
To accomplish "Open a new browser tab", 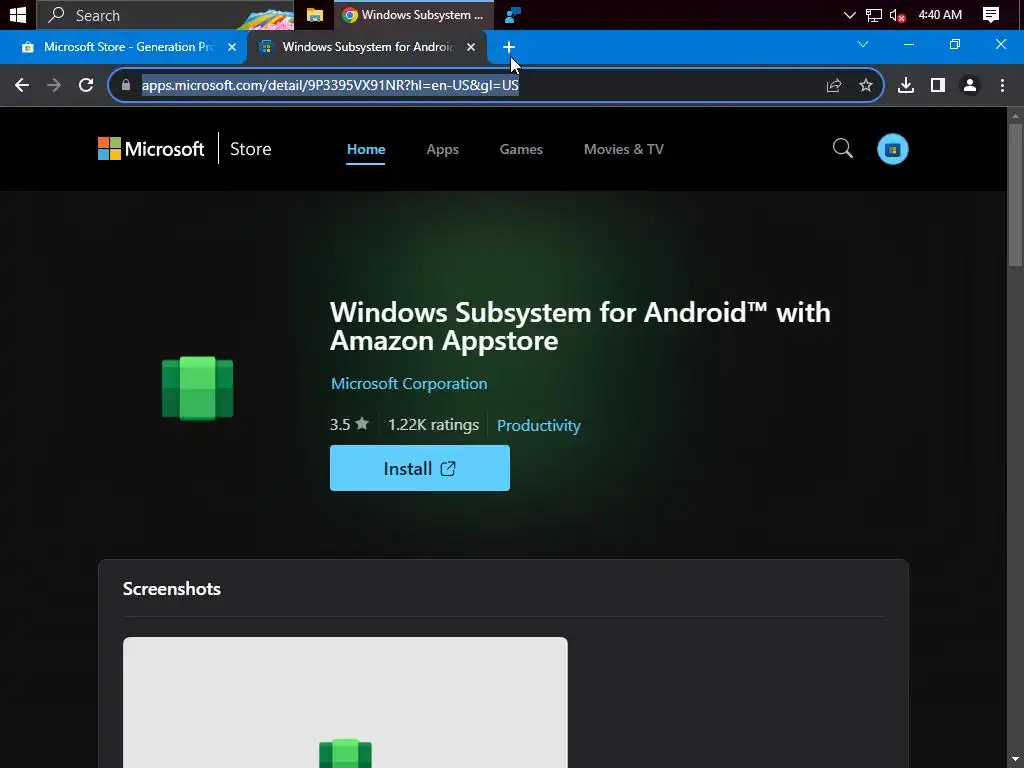I will pos(509,47).
